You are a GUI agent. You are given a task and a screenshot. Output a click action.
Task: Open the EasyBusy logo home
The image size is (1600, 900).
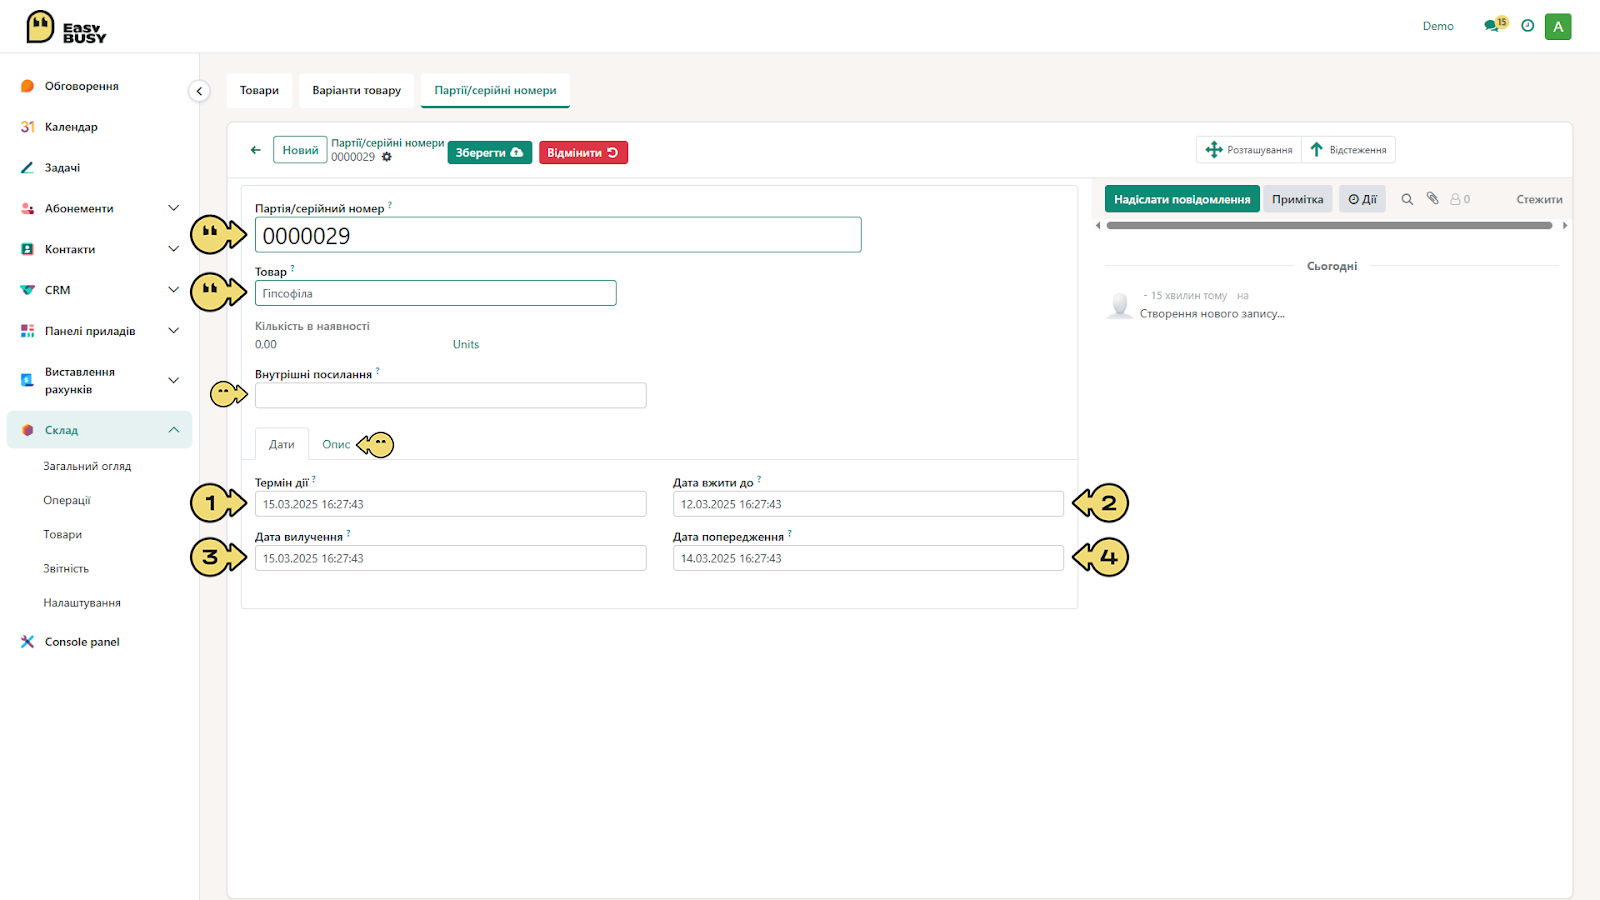pos(66,27)
